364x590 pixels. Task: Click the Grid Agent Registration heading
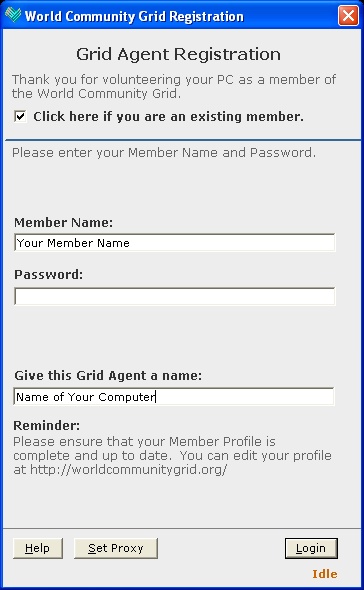click(x=178, y=54)
